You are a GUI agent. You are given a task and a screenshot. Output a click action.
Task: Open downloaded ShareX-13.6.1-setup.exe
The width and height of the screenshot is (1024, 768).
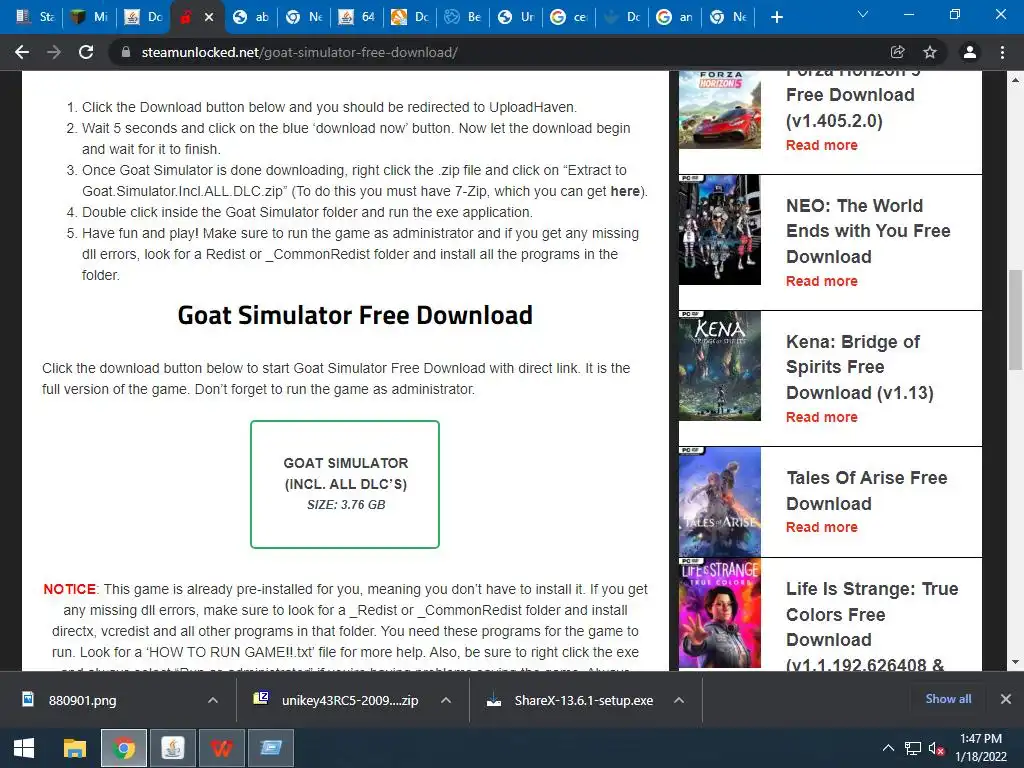pyautogui.click(x=583, y=700)
